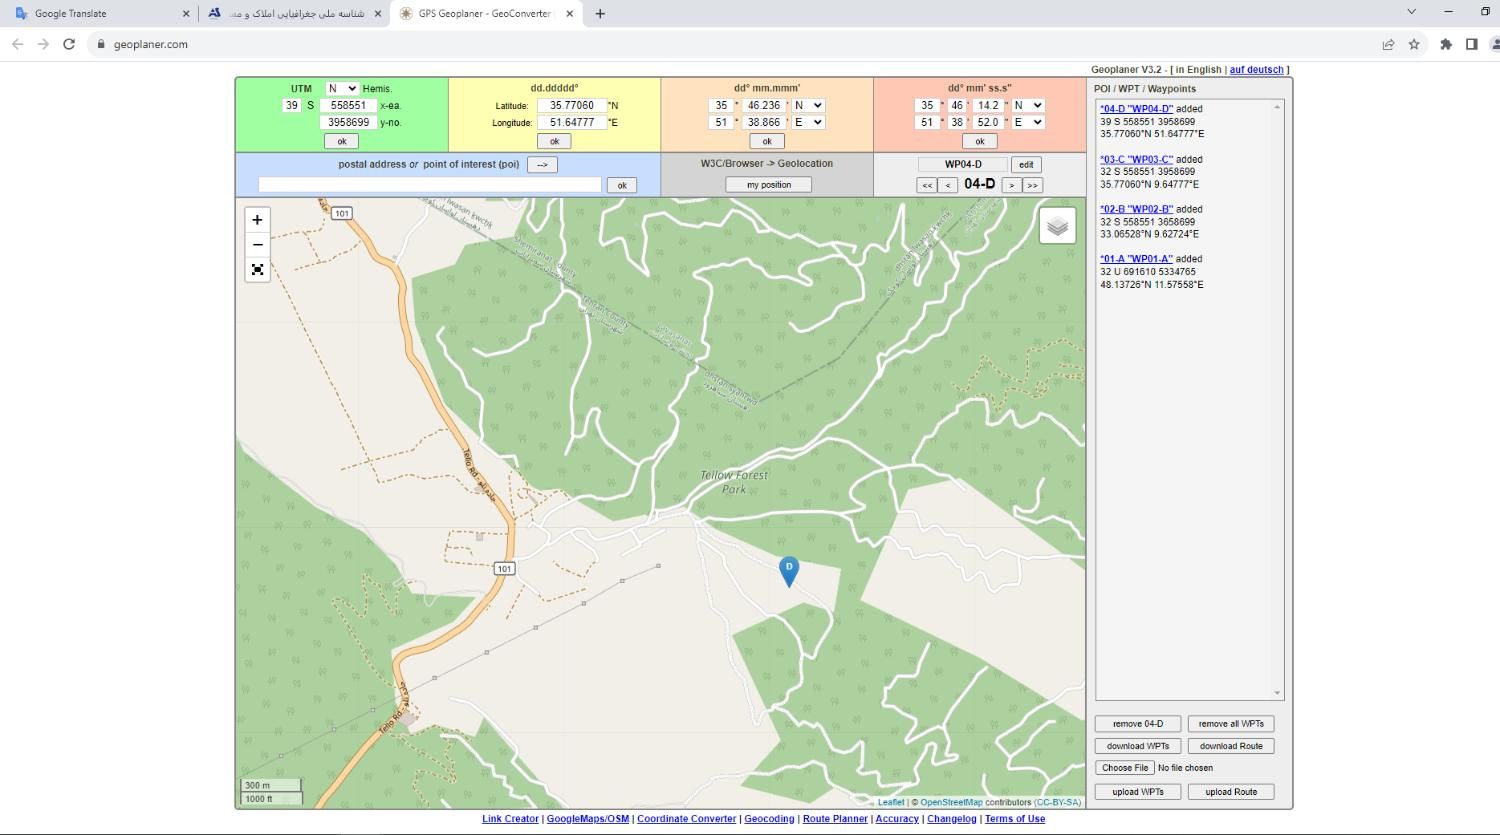Click the my position button
The image size is (1500, 835).
(768, 185)
